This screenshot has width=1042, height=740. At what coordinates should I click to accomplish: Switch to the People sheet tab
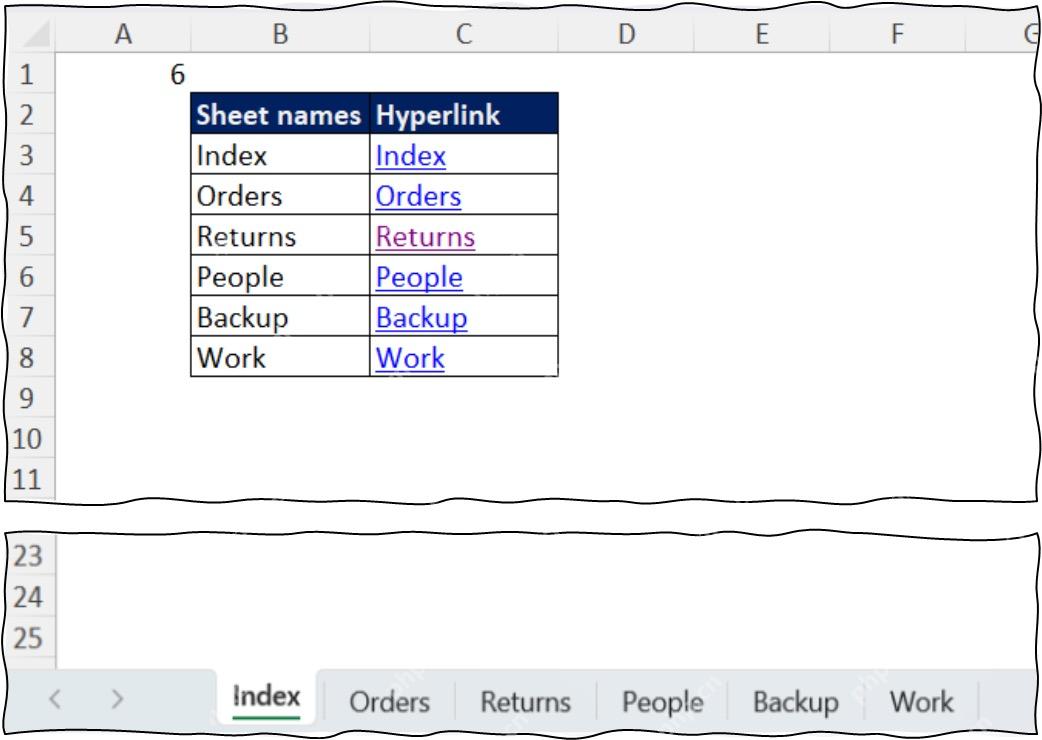click(x=663, y=701)
